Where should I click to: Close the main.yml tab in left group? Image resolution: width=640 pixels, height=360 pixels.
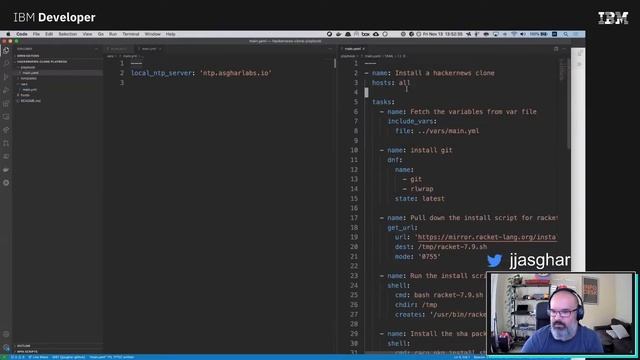[160, 49]
